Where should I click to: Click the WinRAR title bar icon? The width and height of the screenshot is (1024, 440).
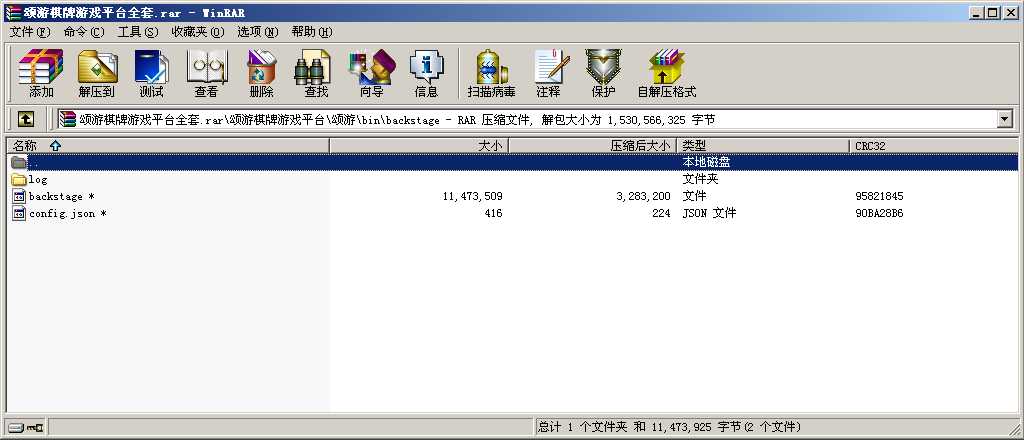[12, 12]
